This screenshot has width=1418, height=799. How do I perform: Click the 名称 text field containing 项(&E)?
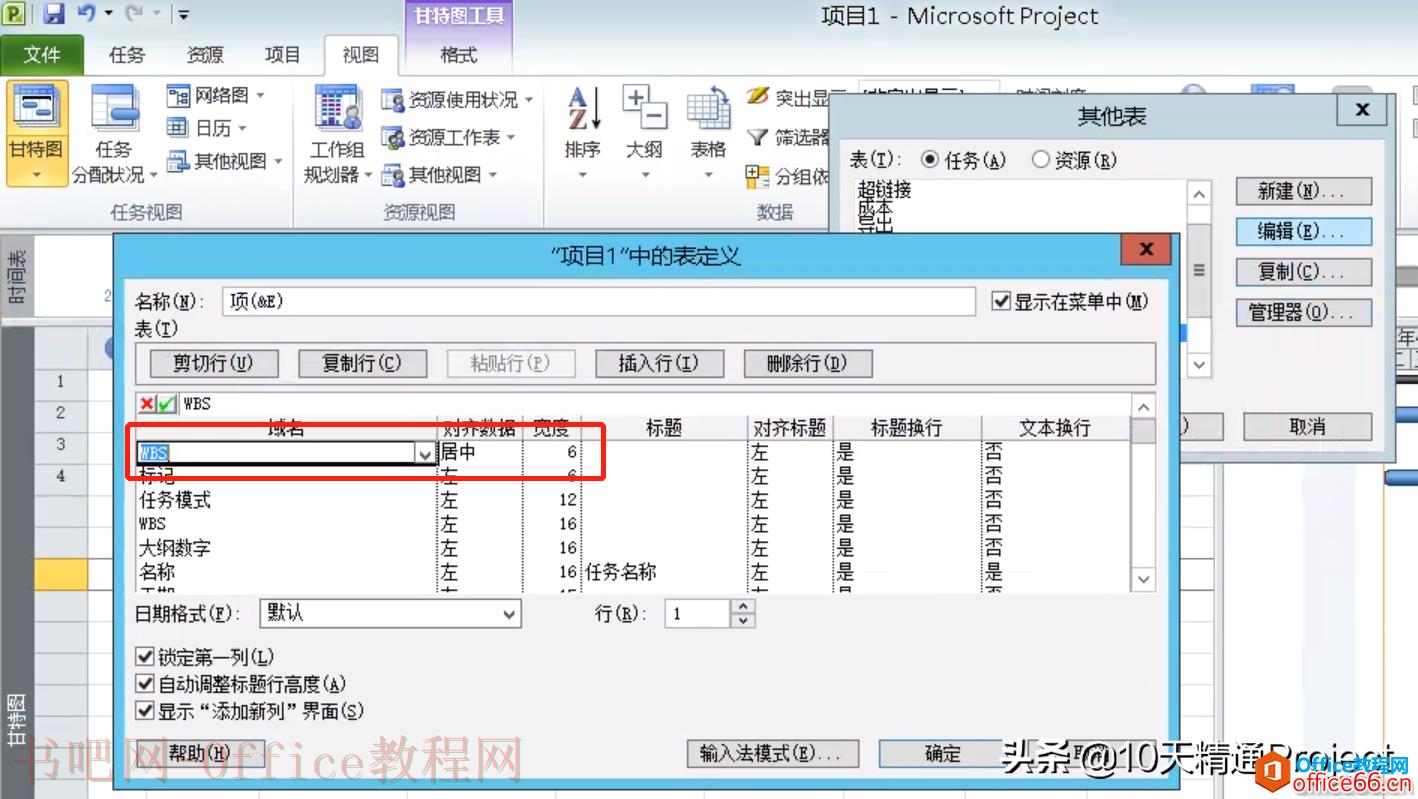[x=599, y=301]
